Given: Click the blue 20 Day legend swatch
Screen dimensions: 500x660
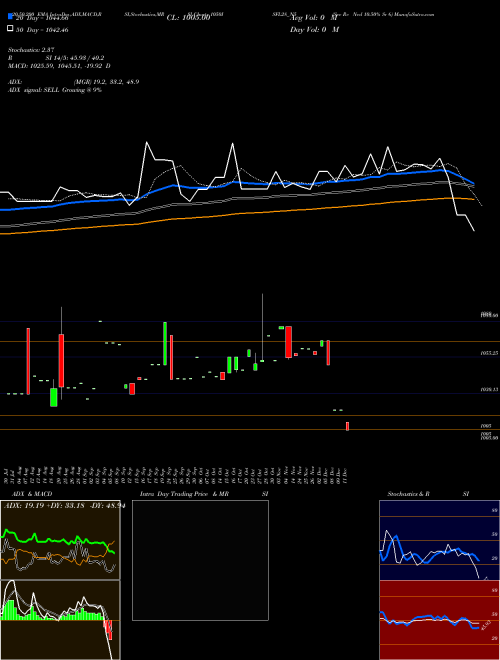Looking at the screenshot, I should click(x=11, y=17).
